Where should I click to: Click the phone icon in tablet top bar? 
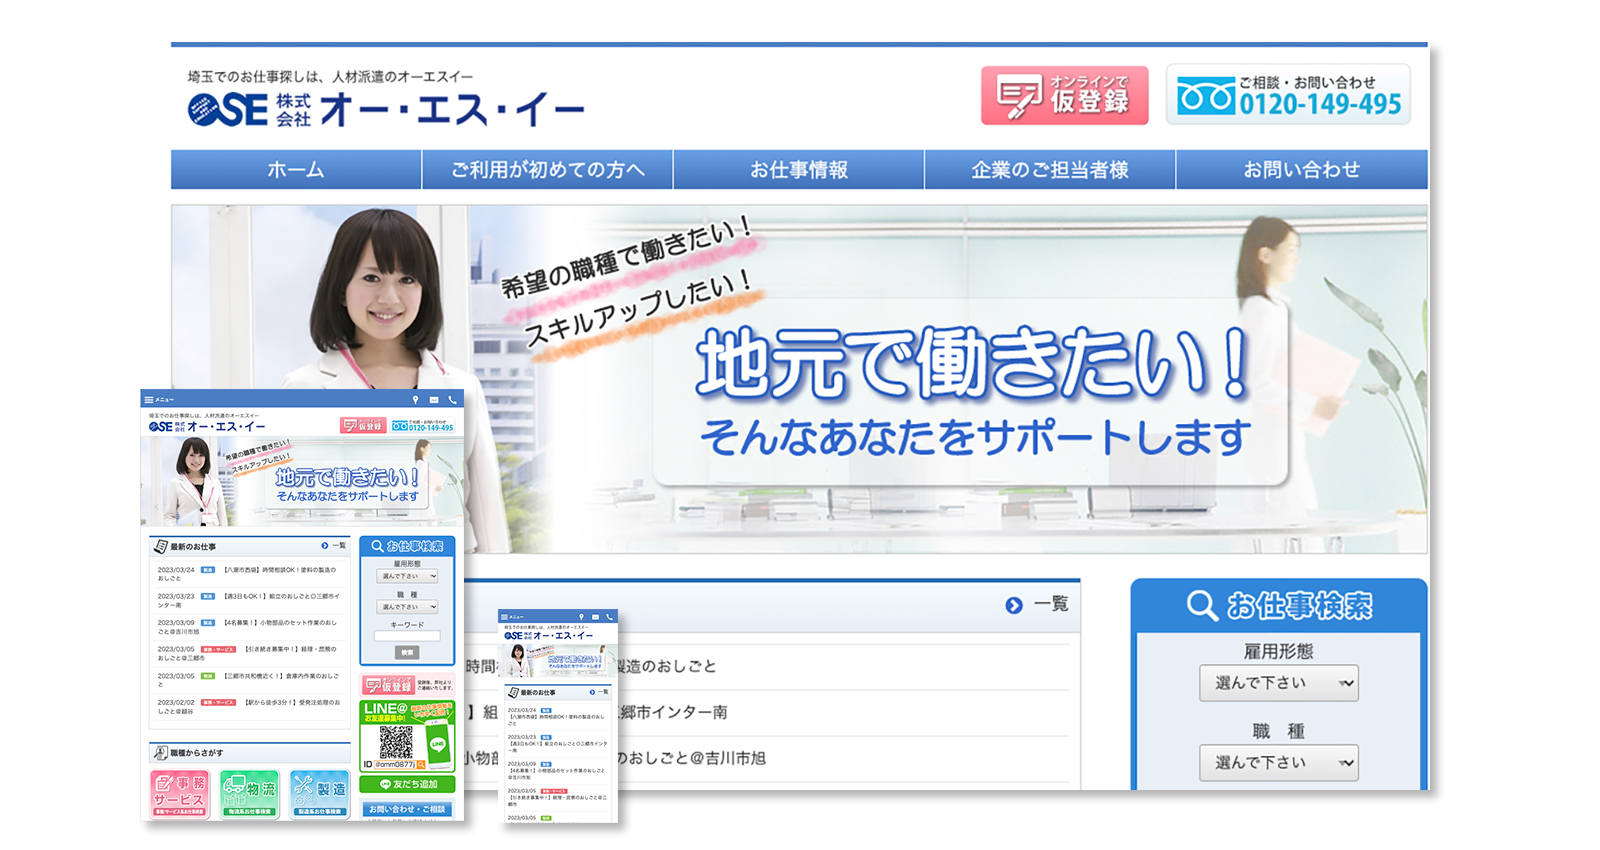pyautogui.click(x=452, y=399)
